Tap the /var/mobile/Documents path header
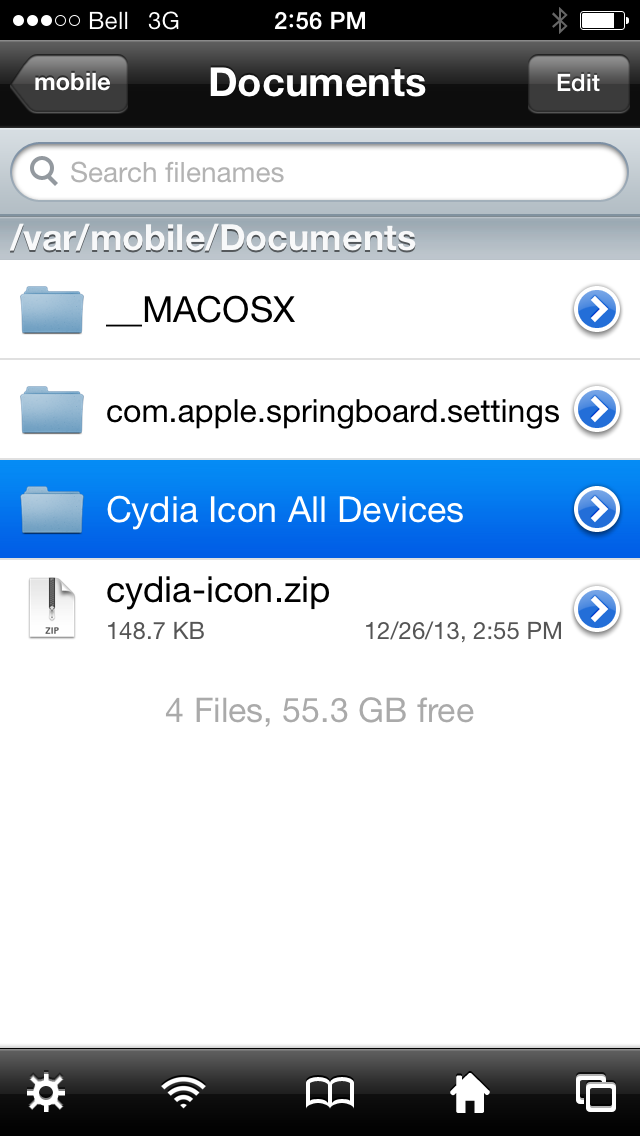Viewport: 640px width, 1136px height. (320, 238)
